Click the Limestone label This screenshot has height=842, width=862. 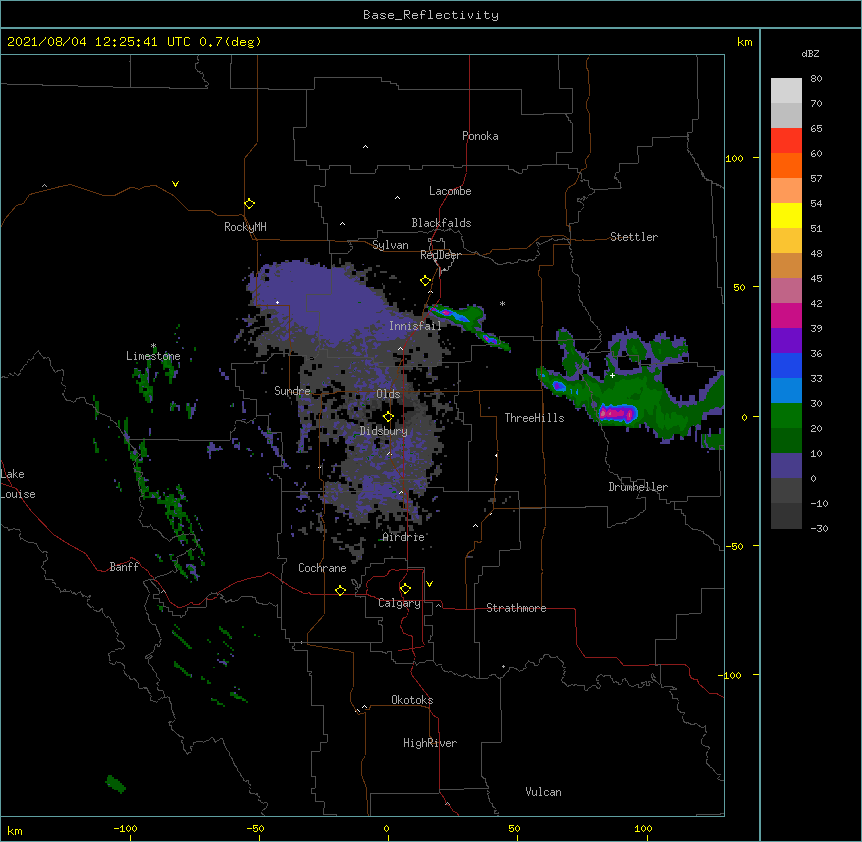[153, 356]
